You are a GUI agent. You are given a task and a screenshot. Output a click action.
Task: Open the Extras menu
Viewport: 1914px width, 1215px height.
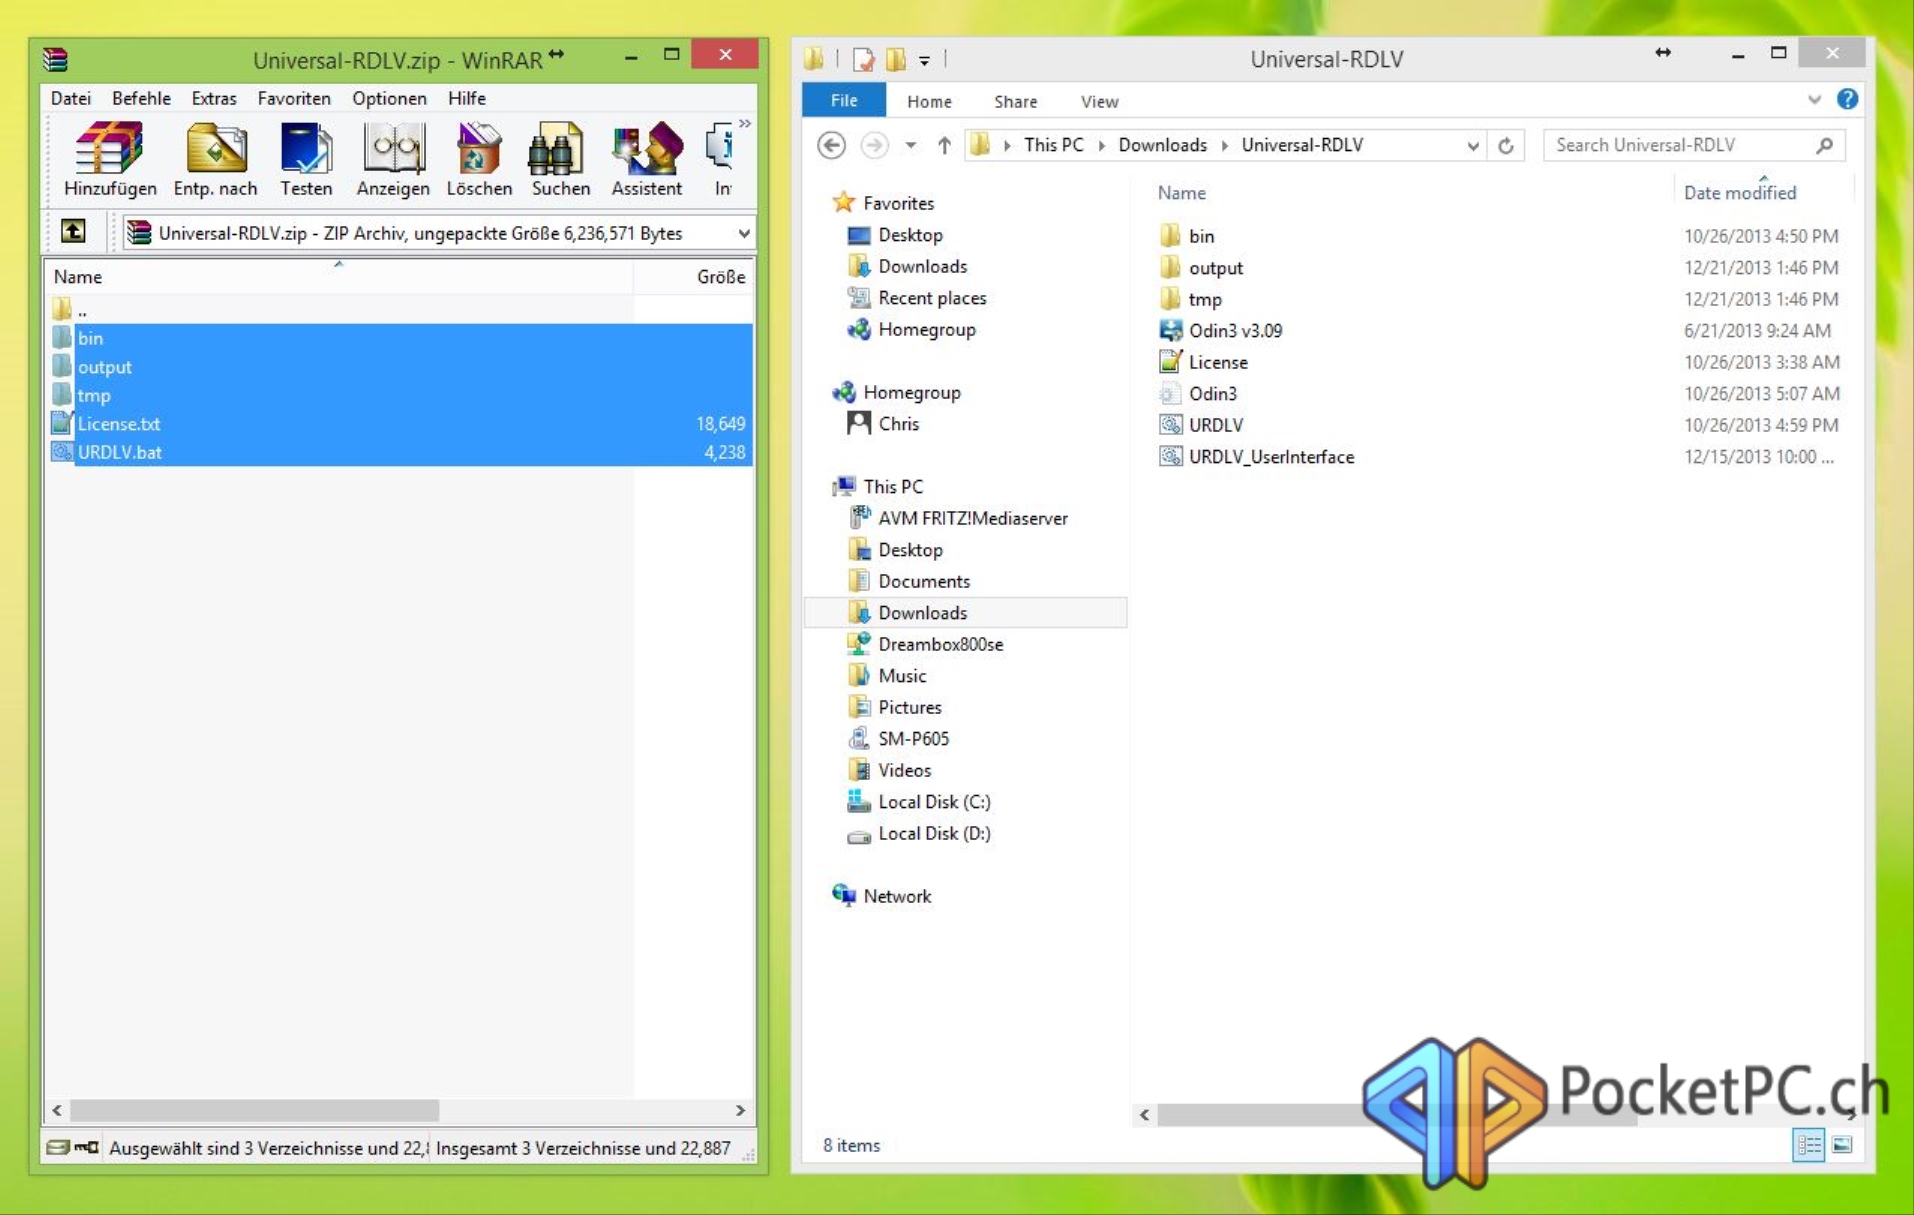coord(214,98)
